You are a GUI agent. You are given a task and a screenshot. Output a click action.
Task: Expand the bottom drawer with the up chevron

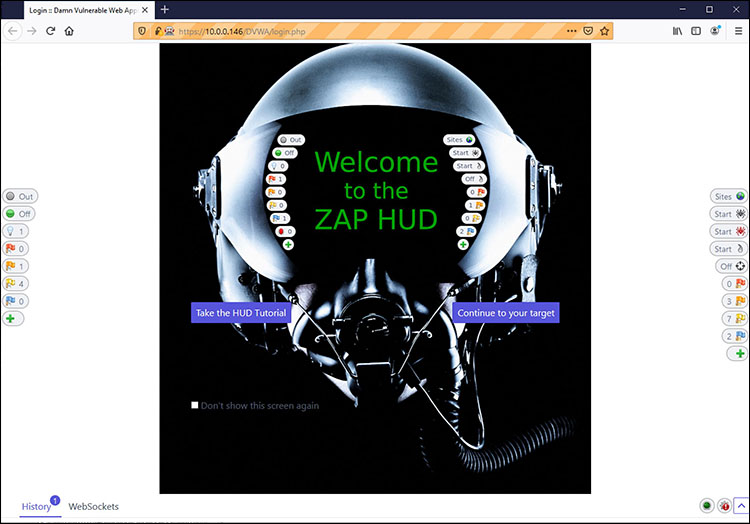click(741, 506)
